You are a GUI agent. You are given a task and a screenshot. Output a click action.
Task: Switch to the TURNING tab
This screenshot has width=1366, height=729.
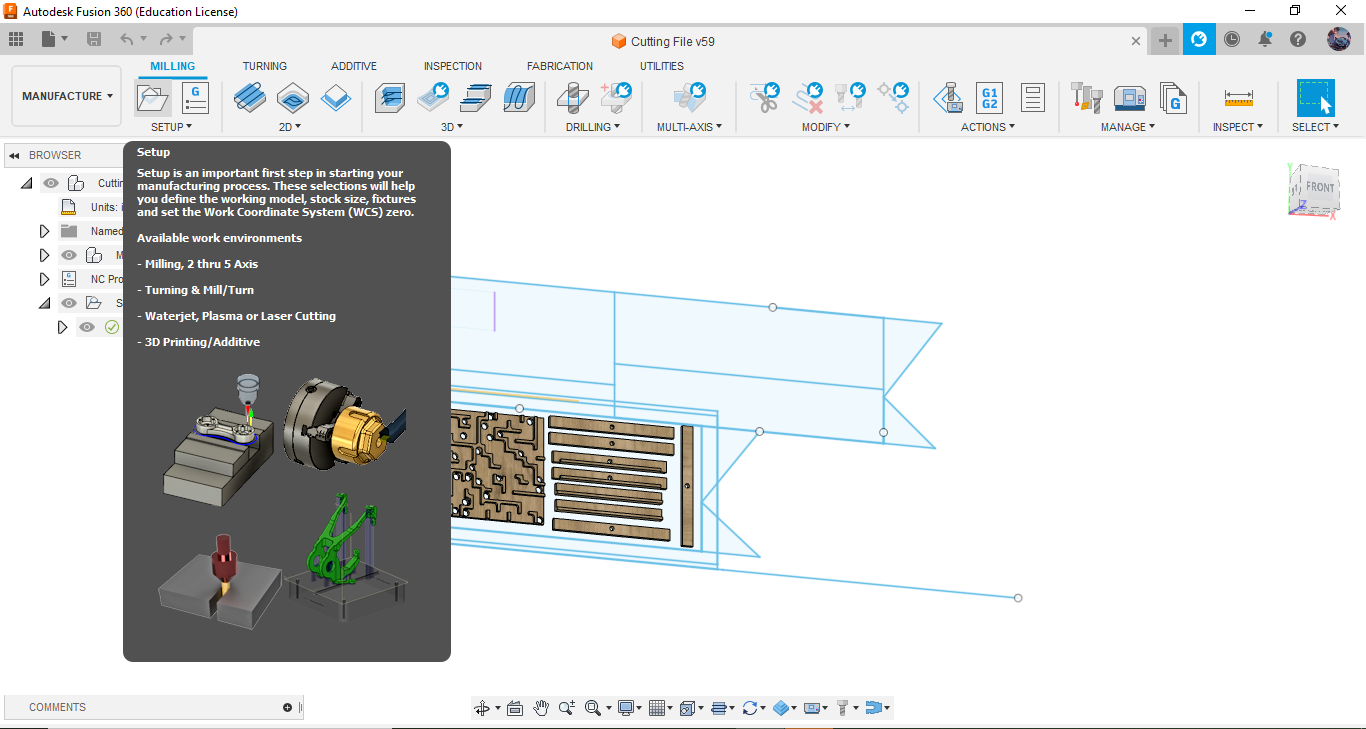(264, 66)
